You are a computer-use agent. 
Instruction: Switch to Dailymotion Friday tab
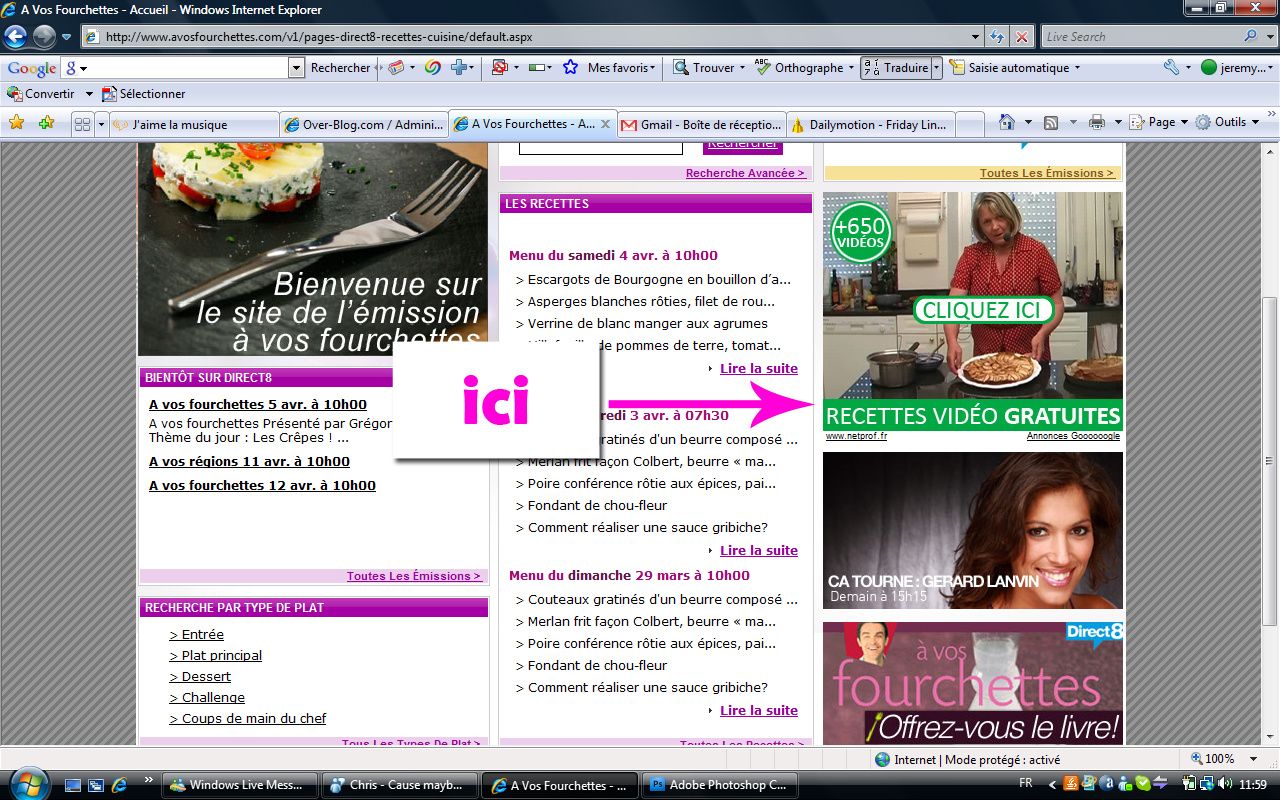coord(870,125)
